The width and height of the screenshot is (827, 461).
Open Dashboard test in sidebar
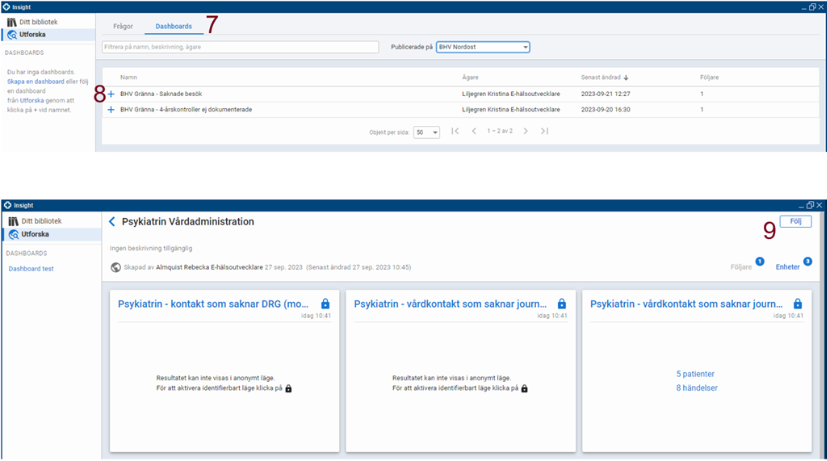tap(31, 269)
